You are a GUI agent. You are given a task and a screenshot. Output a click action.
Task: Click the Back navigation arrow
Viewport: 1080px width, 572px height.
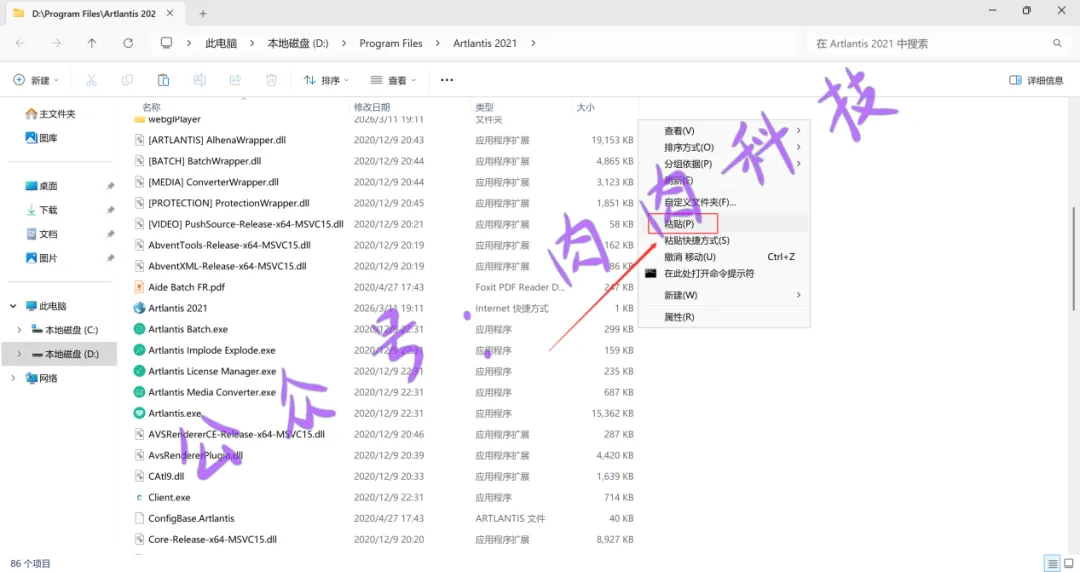pos(20,43)
